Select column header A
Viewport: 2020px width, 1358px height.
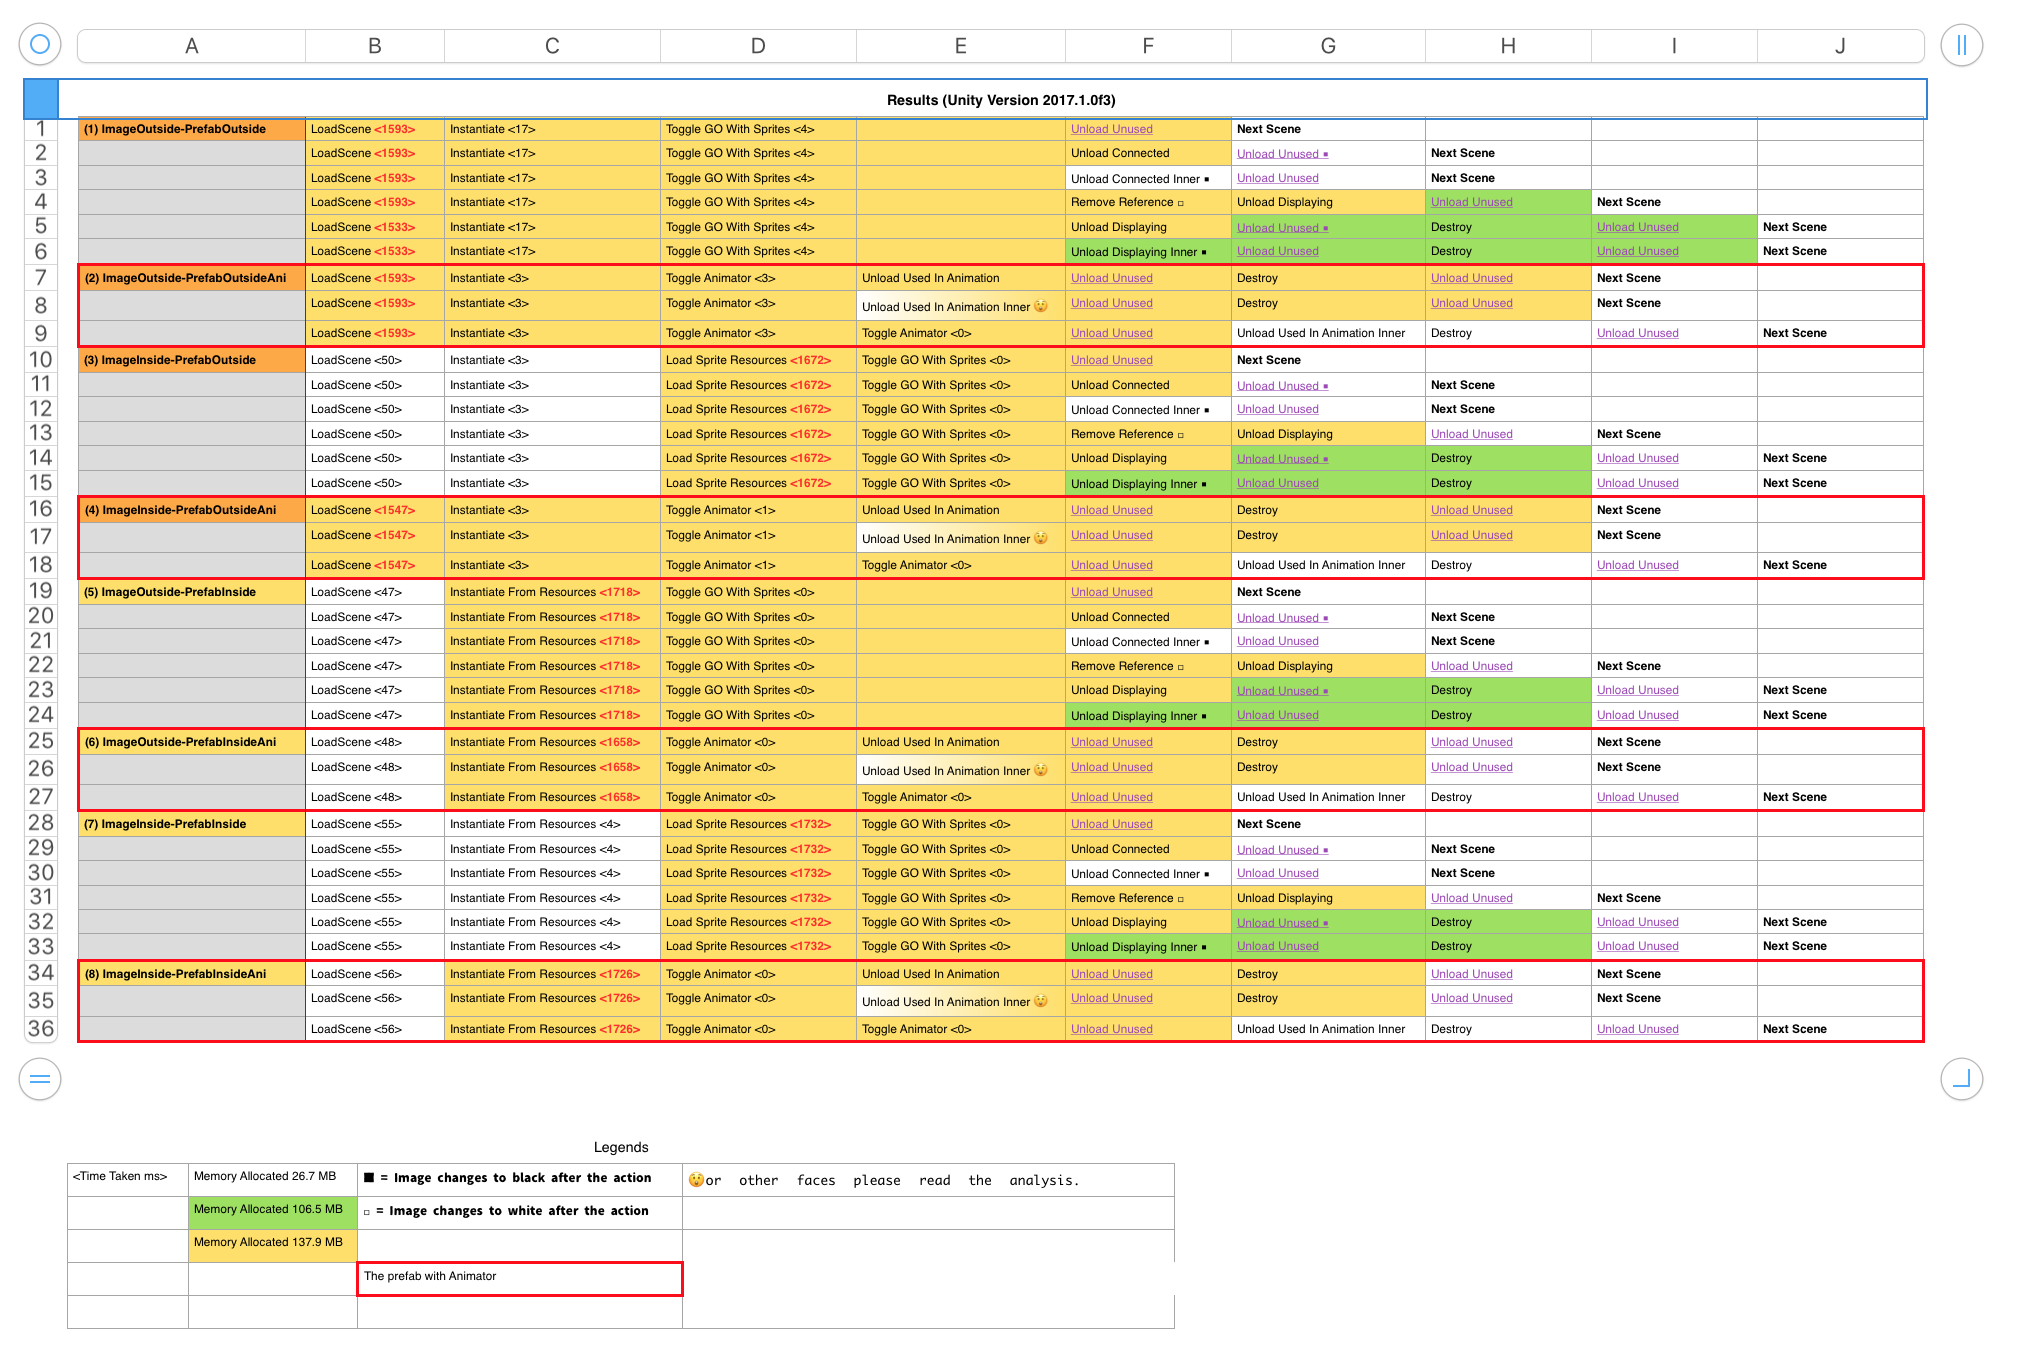coord(191,46)
